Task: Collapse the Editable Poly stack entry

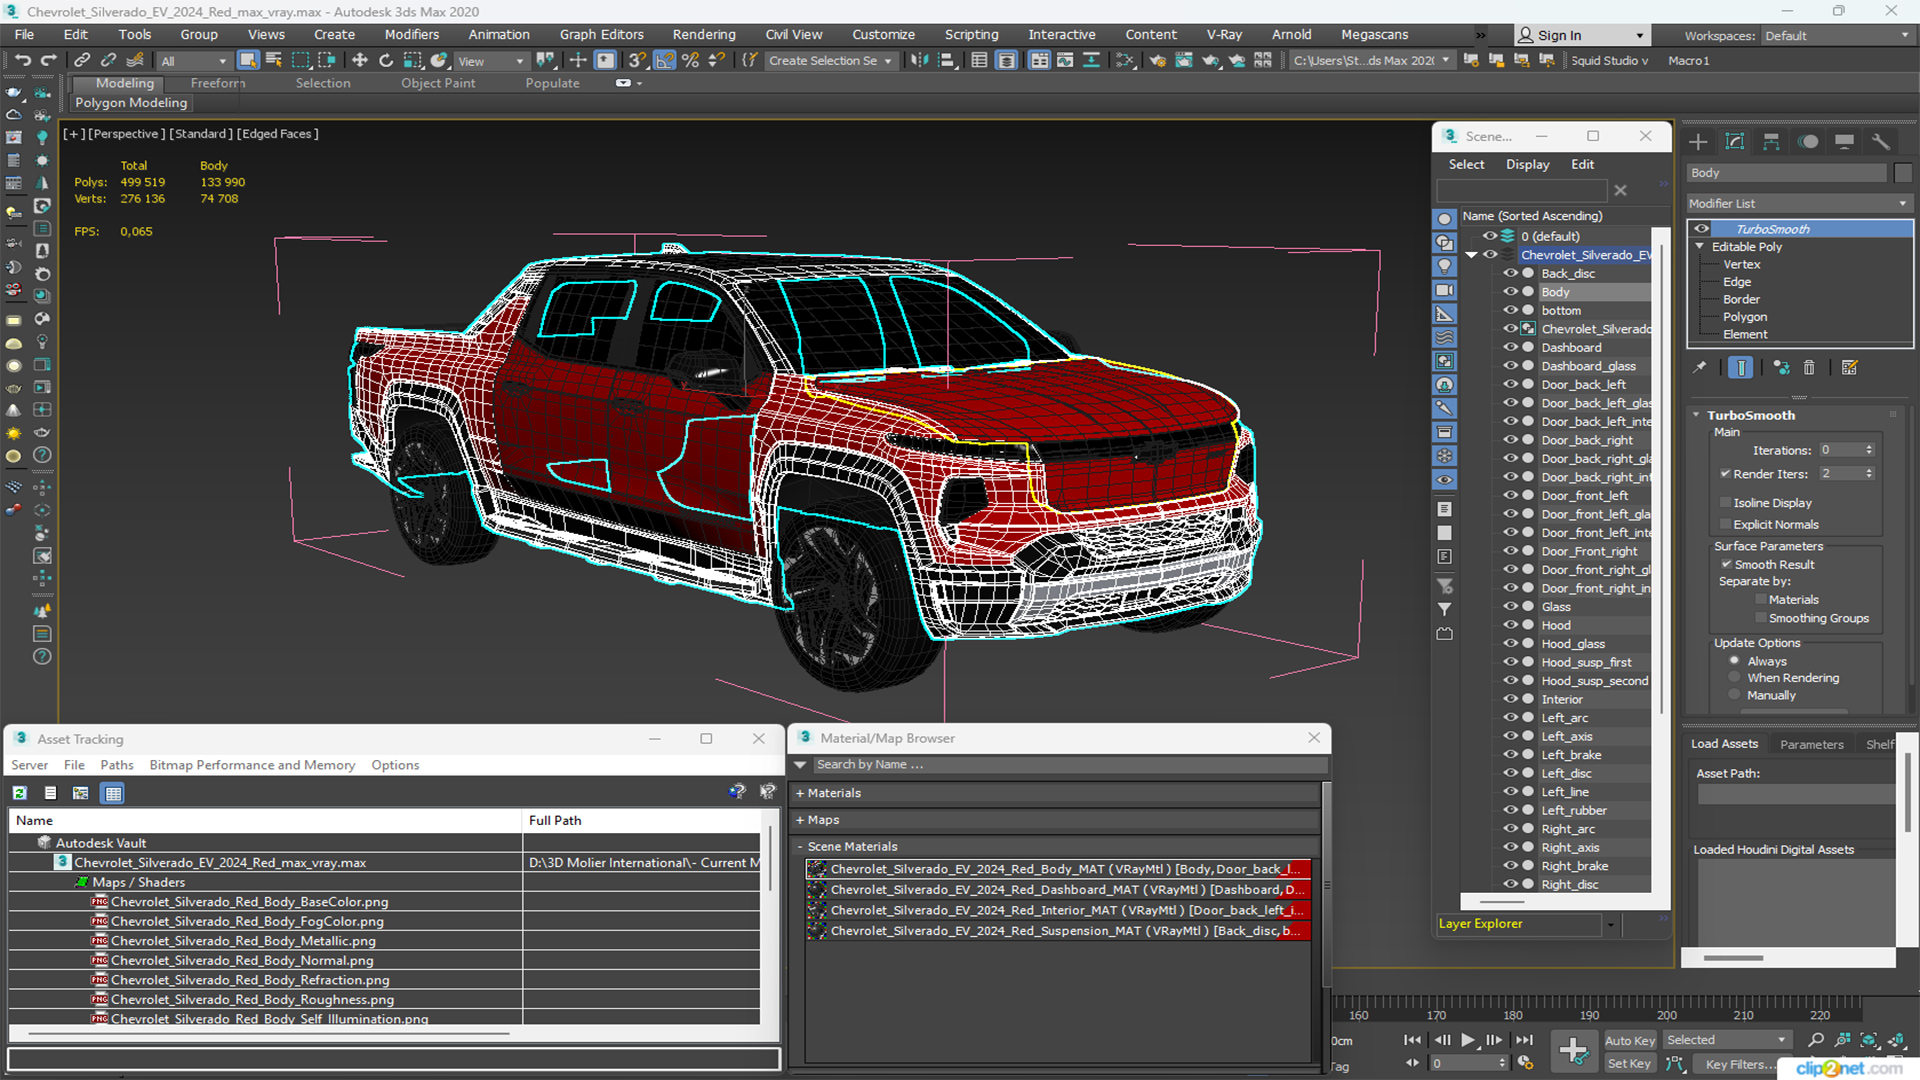Action: pos(1699,247)
